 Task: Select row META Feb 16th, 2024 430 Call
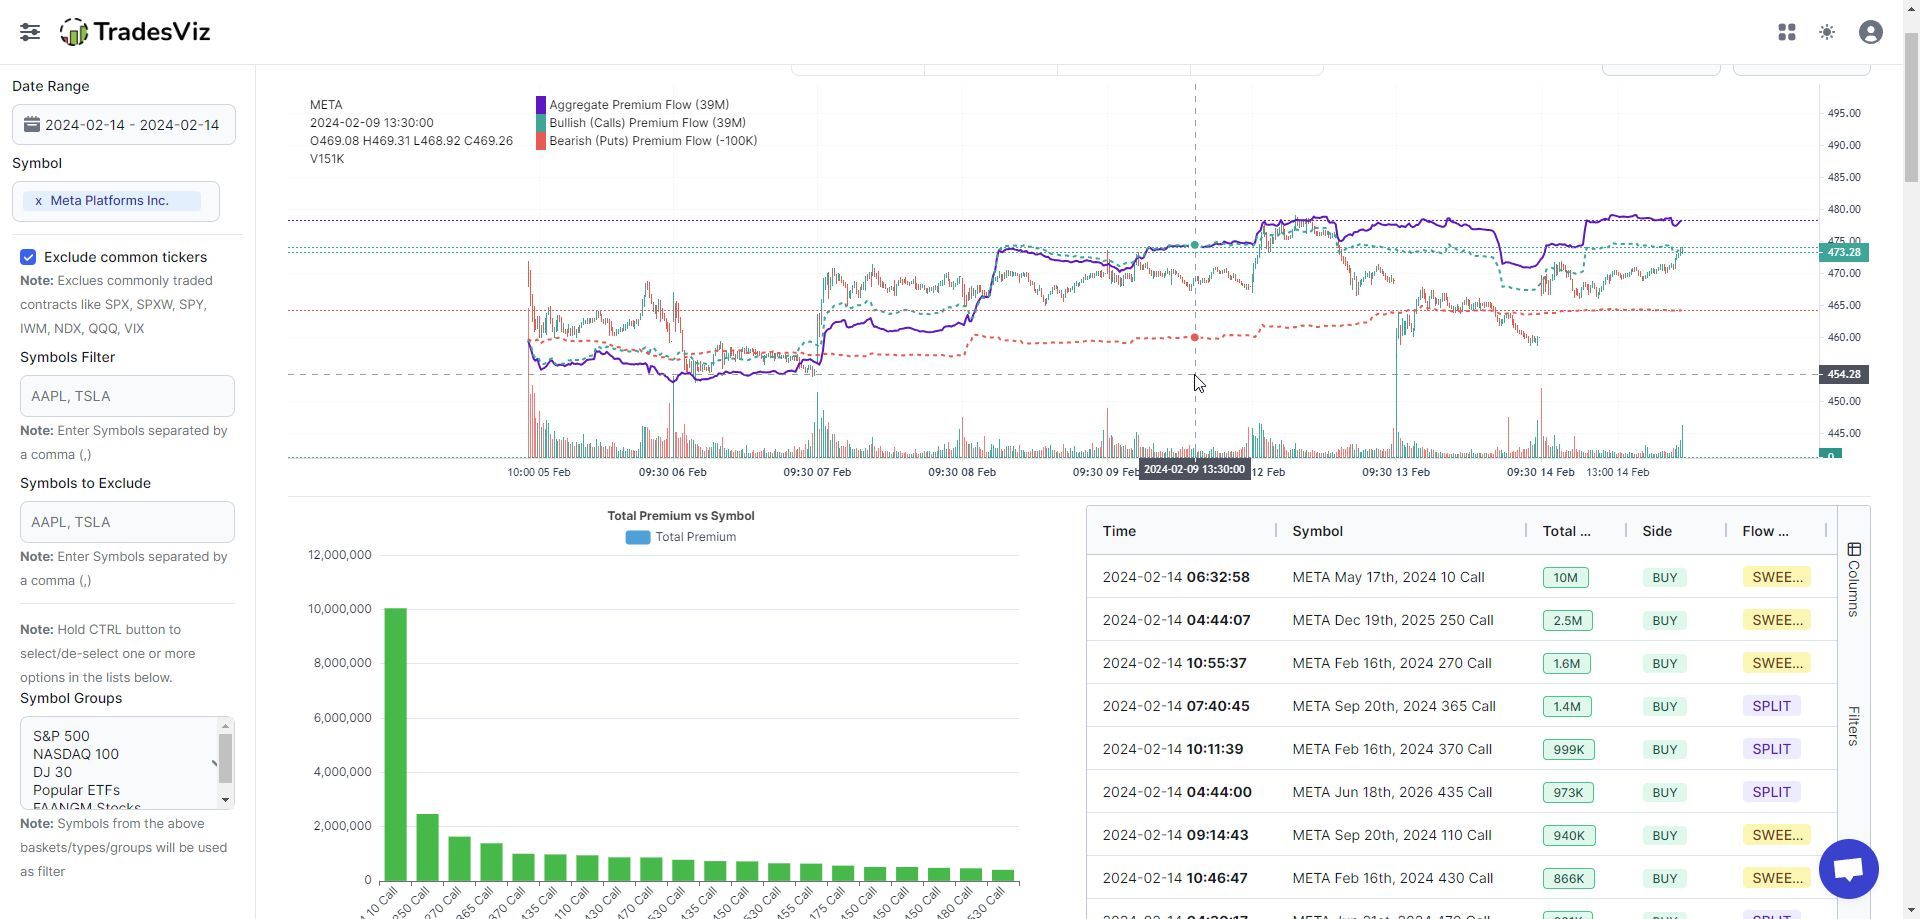pos(1462,878)
